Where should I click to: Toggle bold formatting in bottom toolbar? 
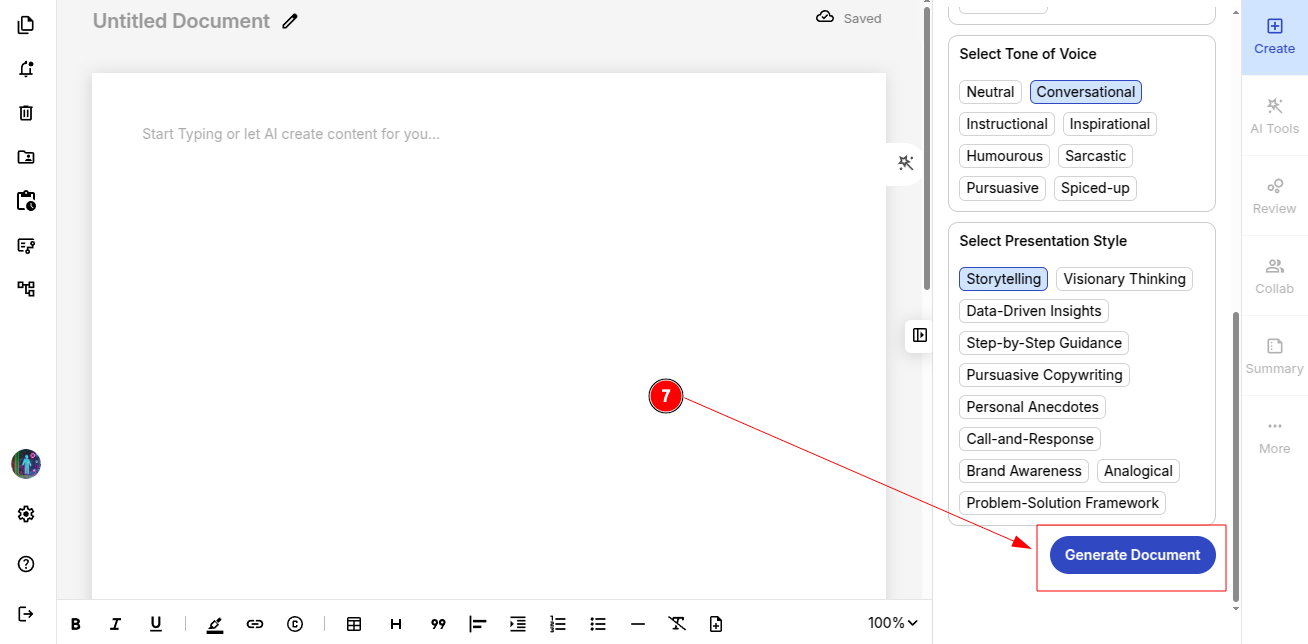coord(76,624)
